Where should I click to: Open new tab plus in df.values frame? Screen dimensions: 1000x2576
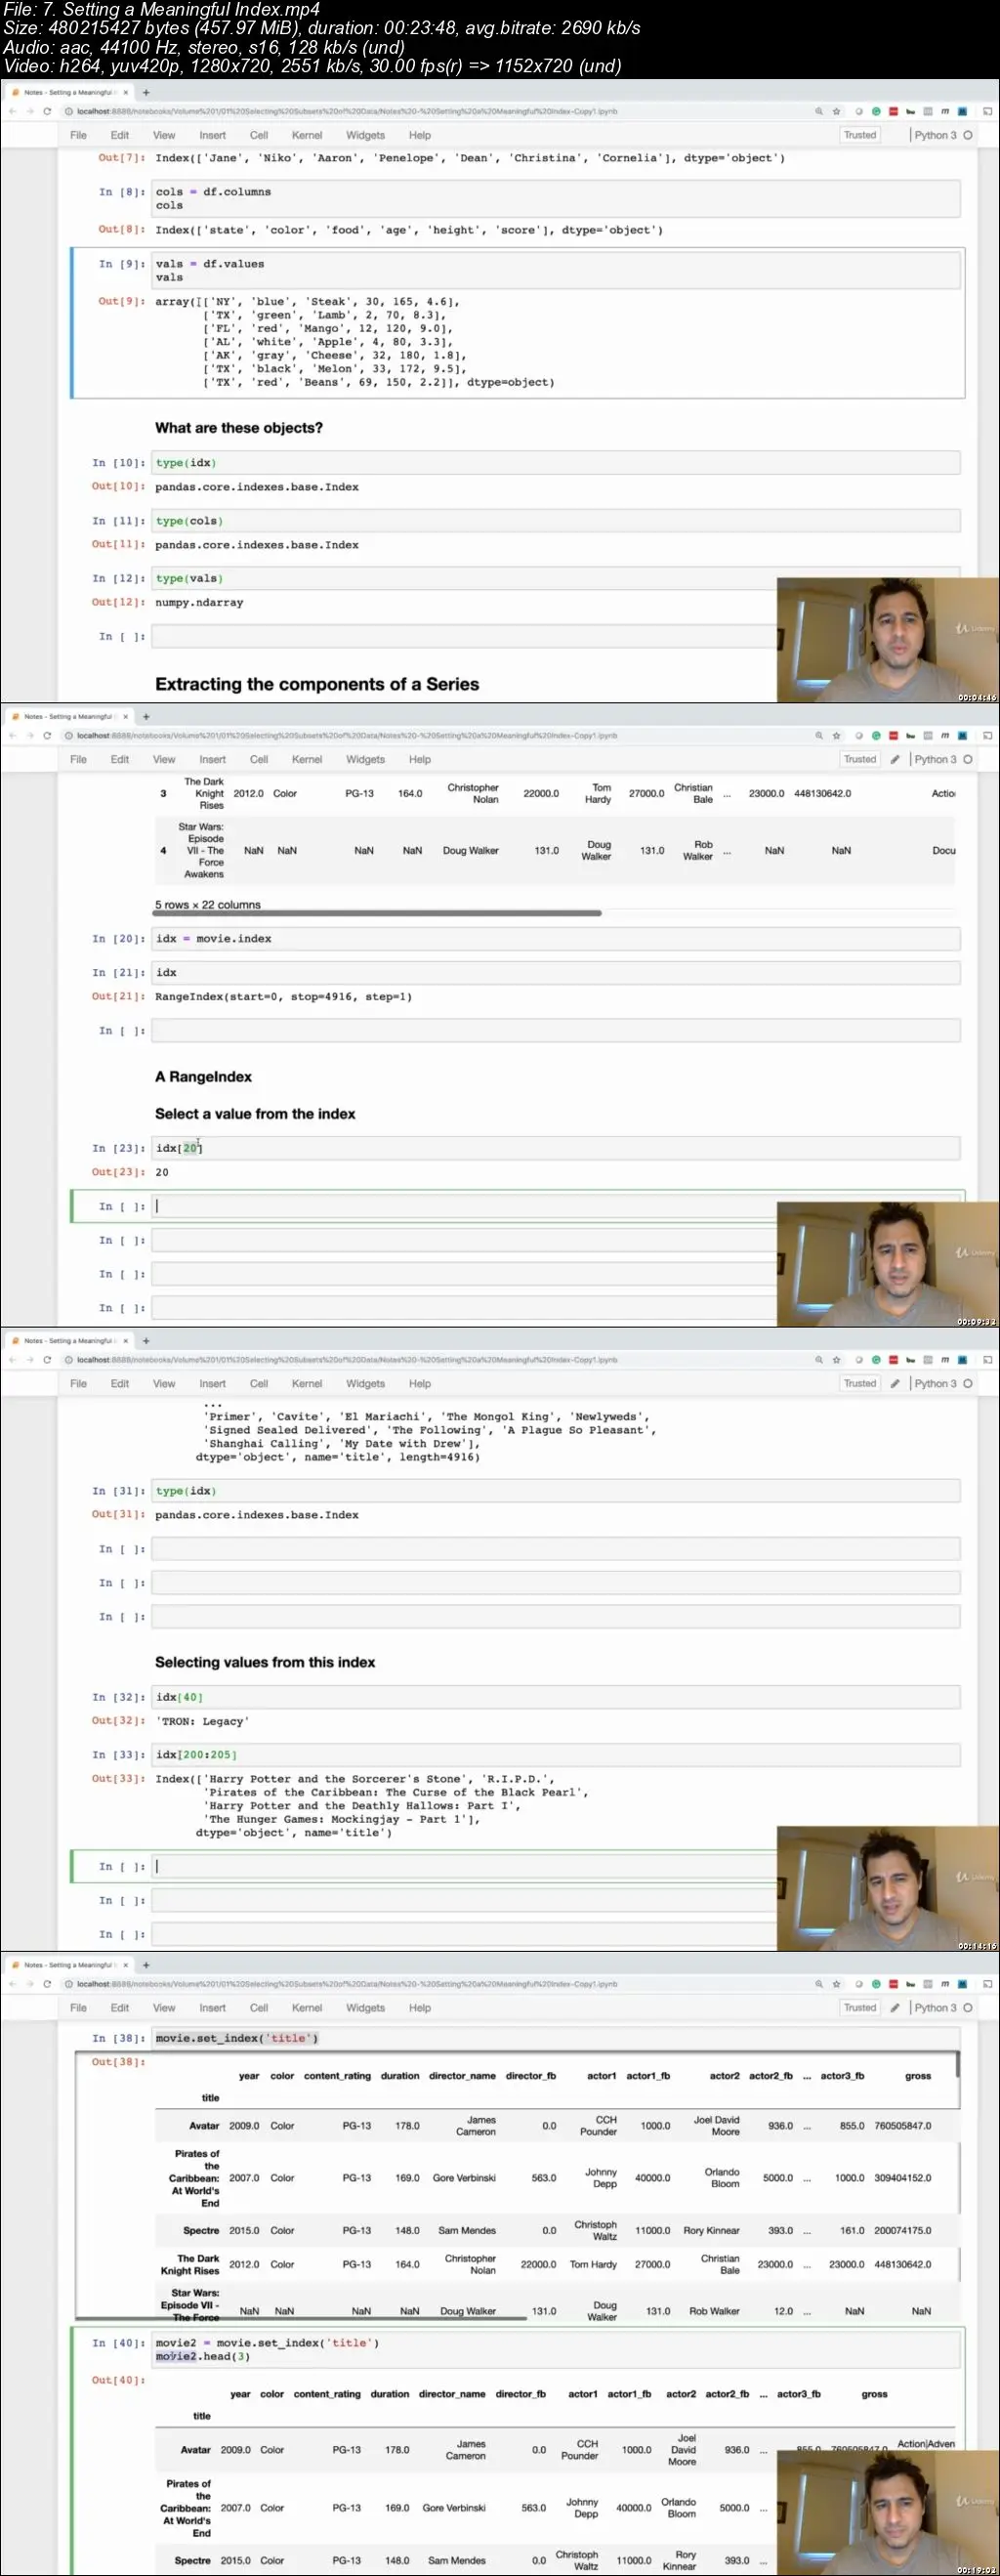click(146, 92)
